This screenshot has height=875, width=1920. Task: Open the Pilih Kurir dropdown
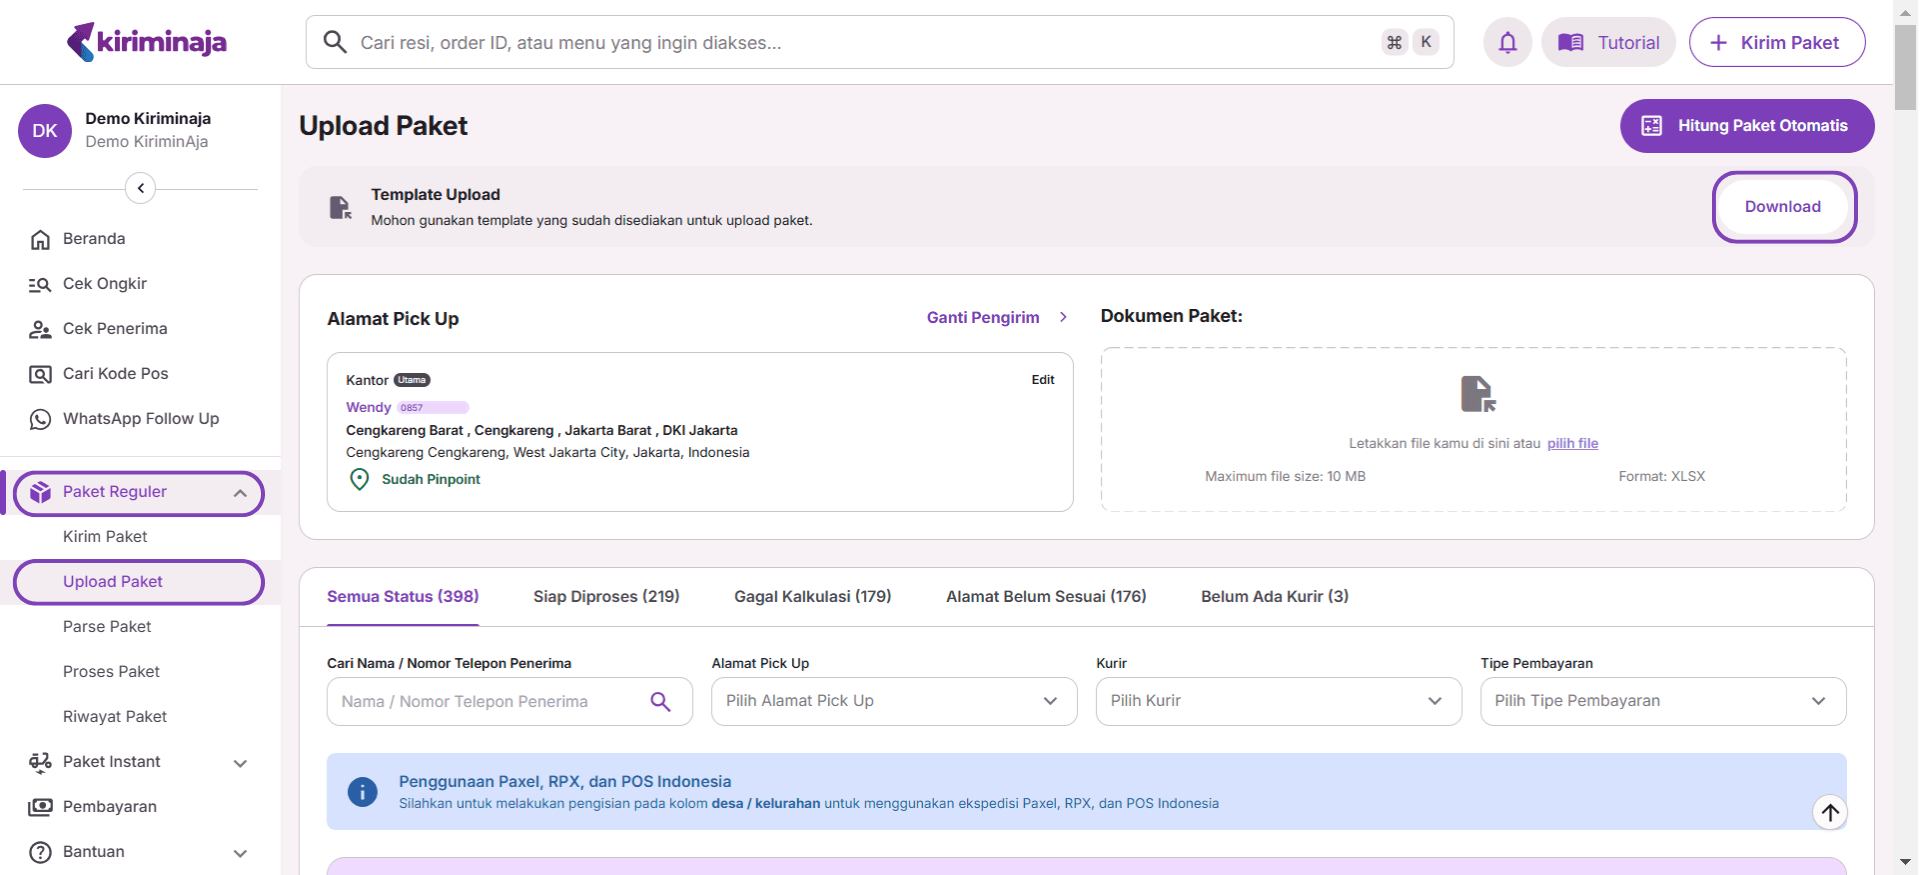pyautogui.click(x=1278, y=701)
